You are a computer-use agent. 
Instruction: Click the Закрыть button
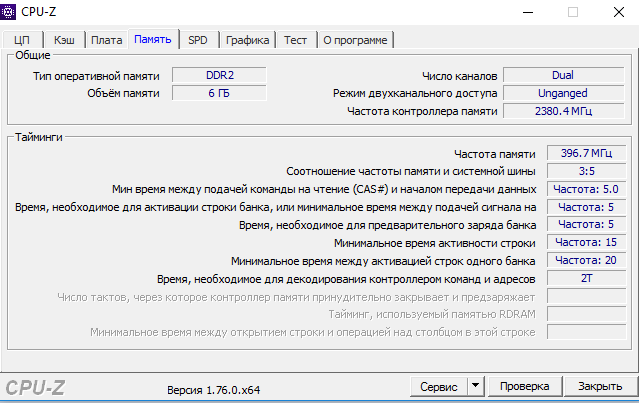click(600, 386)
